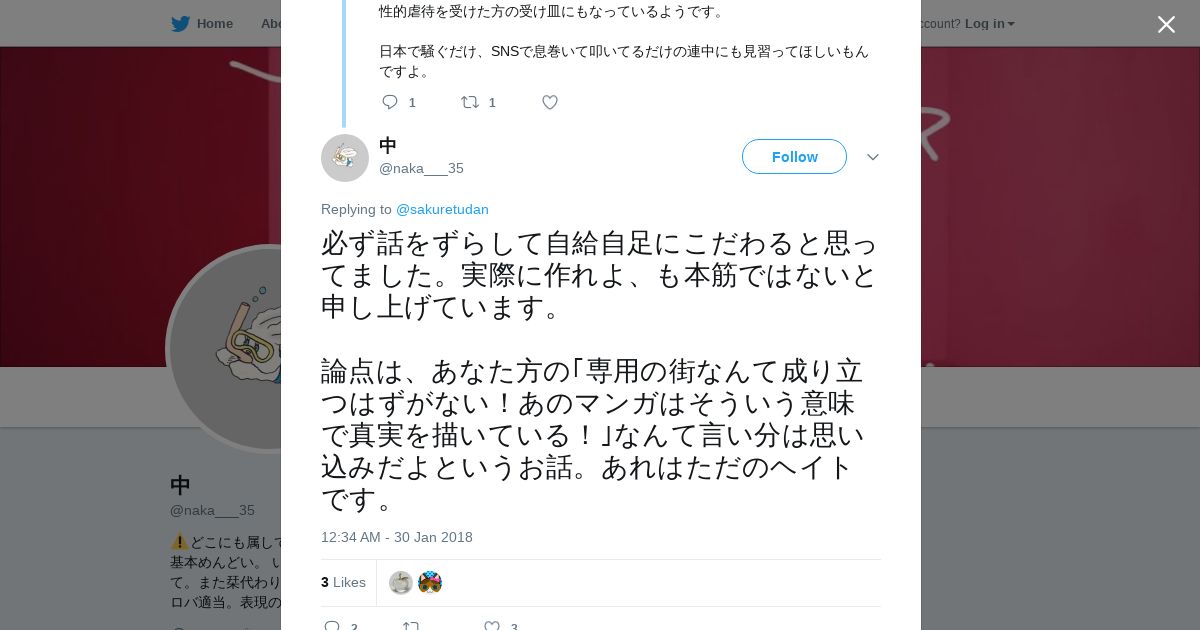This screenshot has height=630, width=1200.
Task: View the 3 Likes list
Action: (343, 582)
